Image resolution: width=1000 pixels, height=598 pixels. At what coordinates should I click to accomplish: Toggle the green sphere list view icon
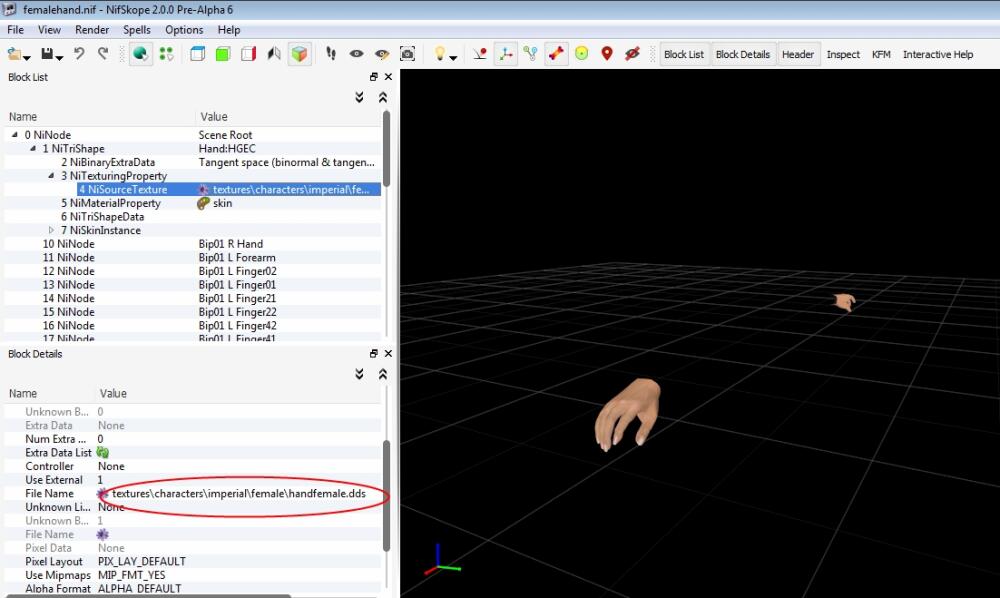140,54
